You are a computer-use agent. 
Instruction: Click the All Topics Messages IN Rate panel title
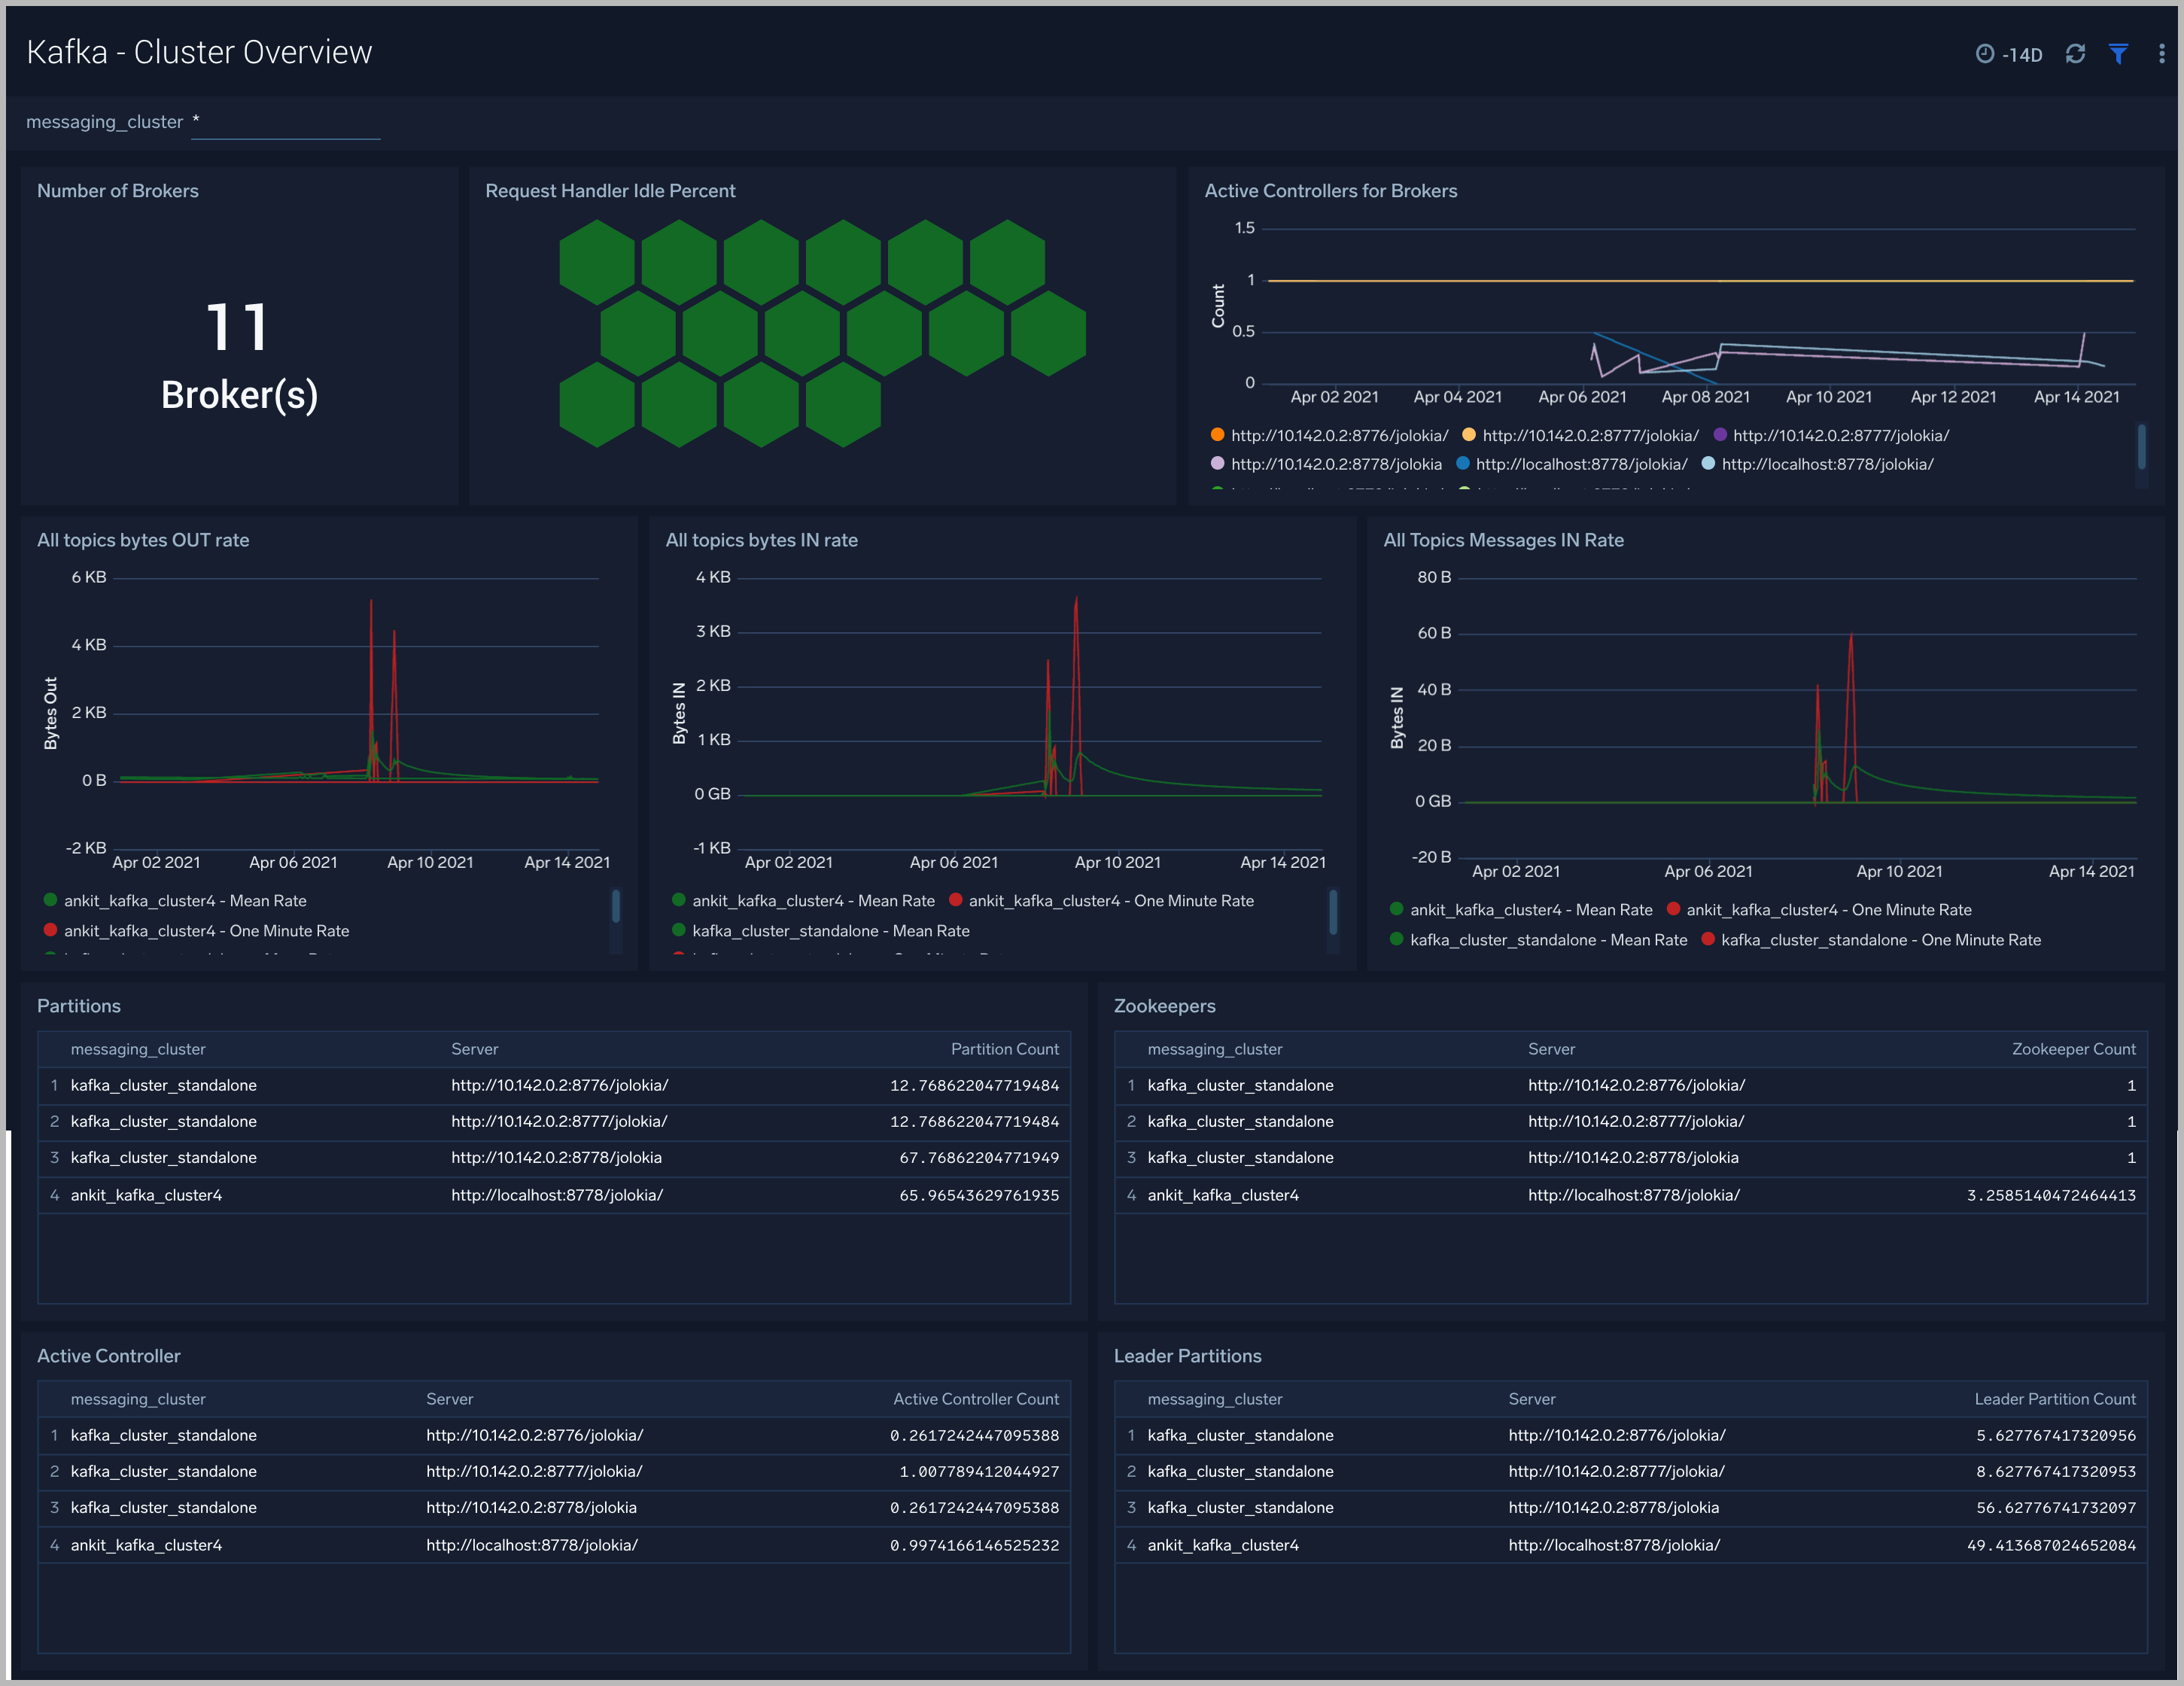coord(1504,539)
